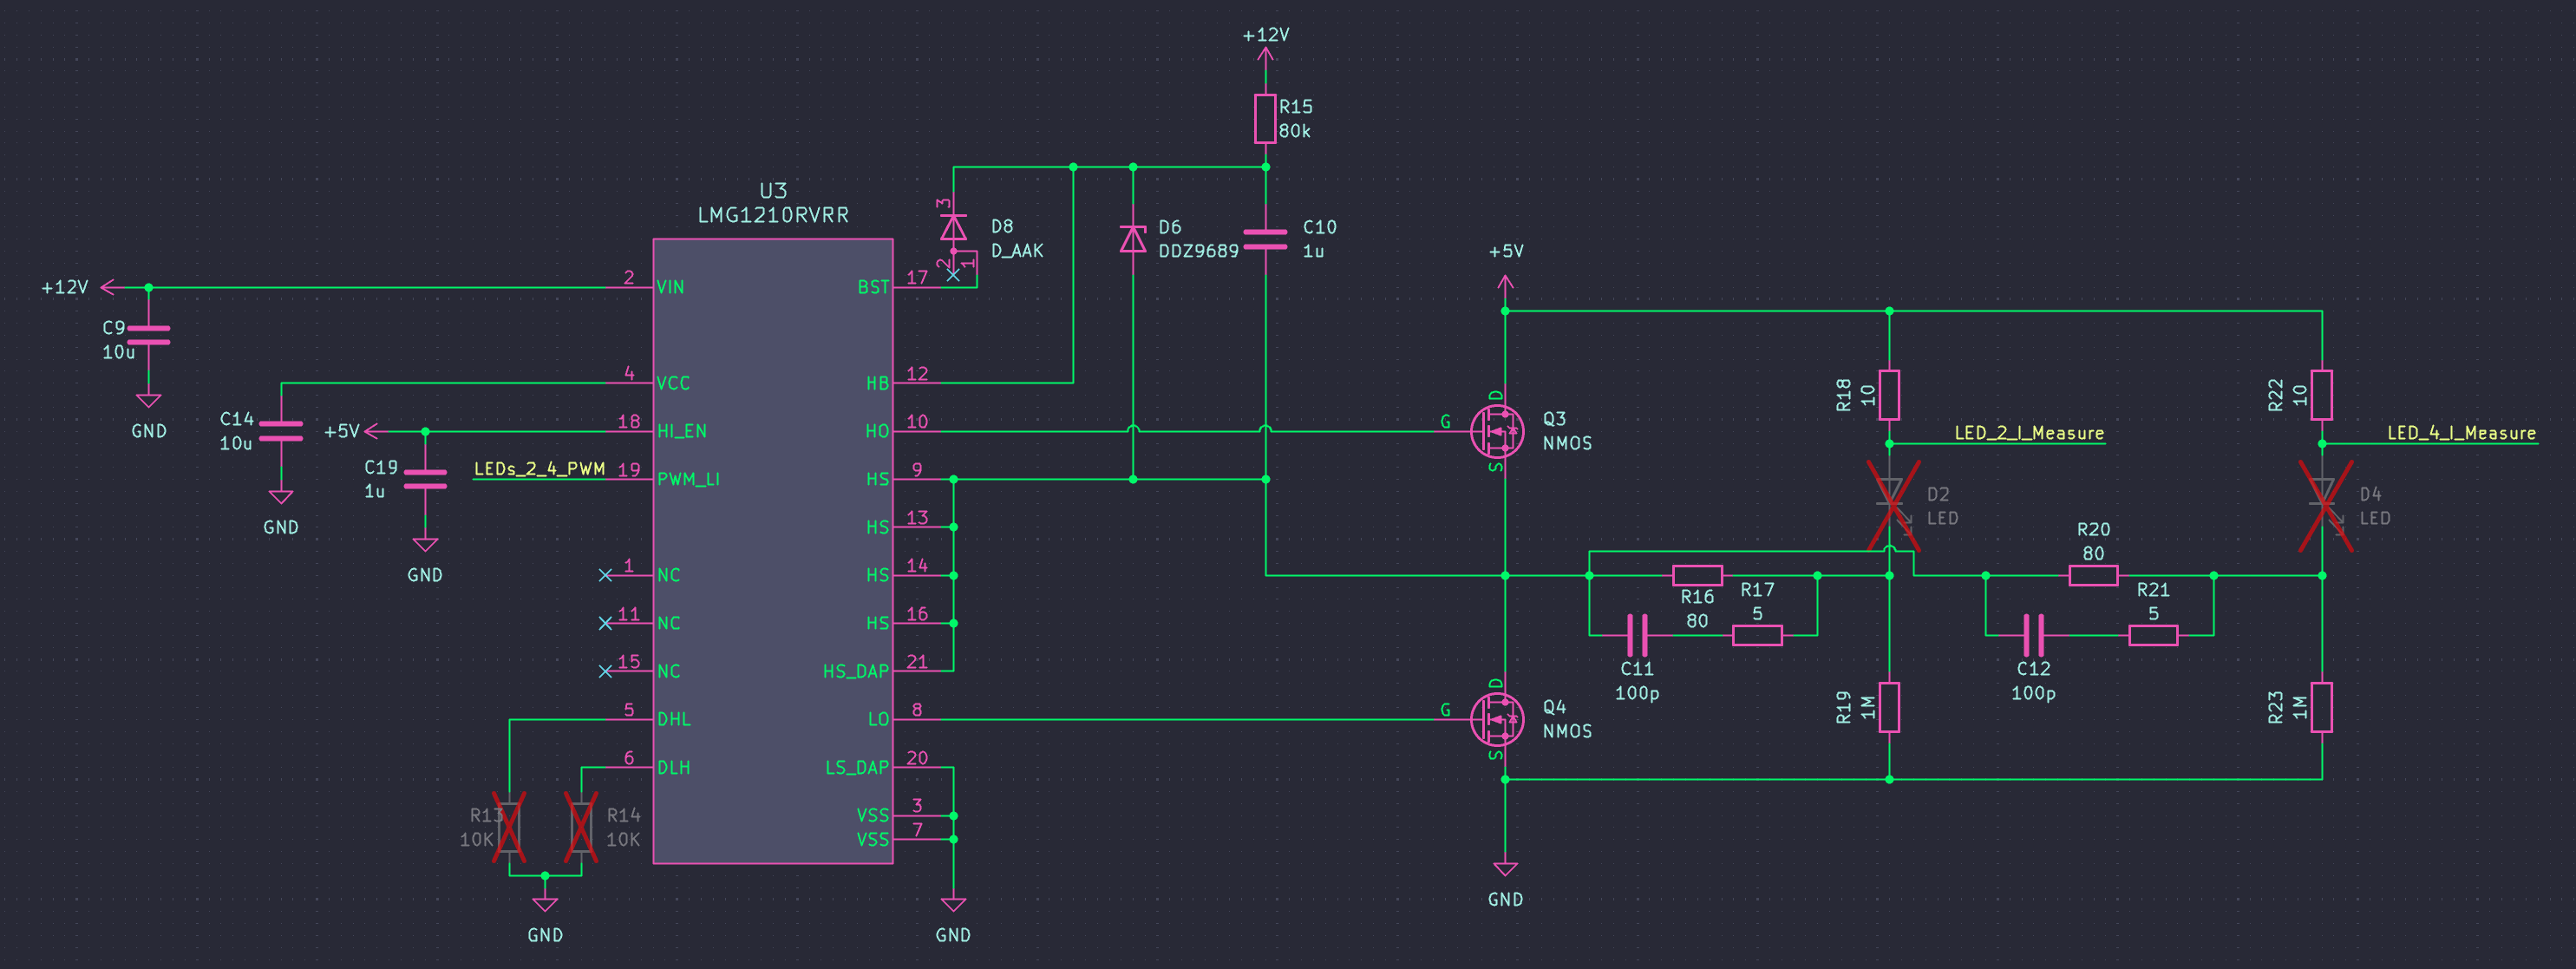
Task: Select the Q4 NMOS transistor symbol
Action: pyautogui.click(x=1497, y=719)
